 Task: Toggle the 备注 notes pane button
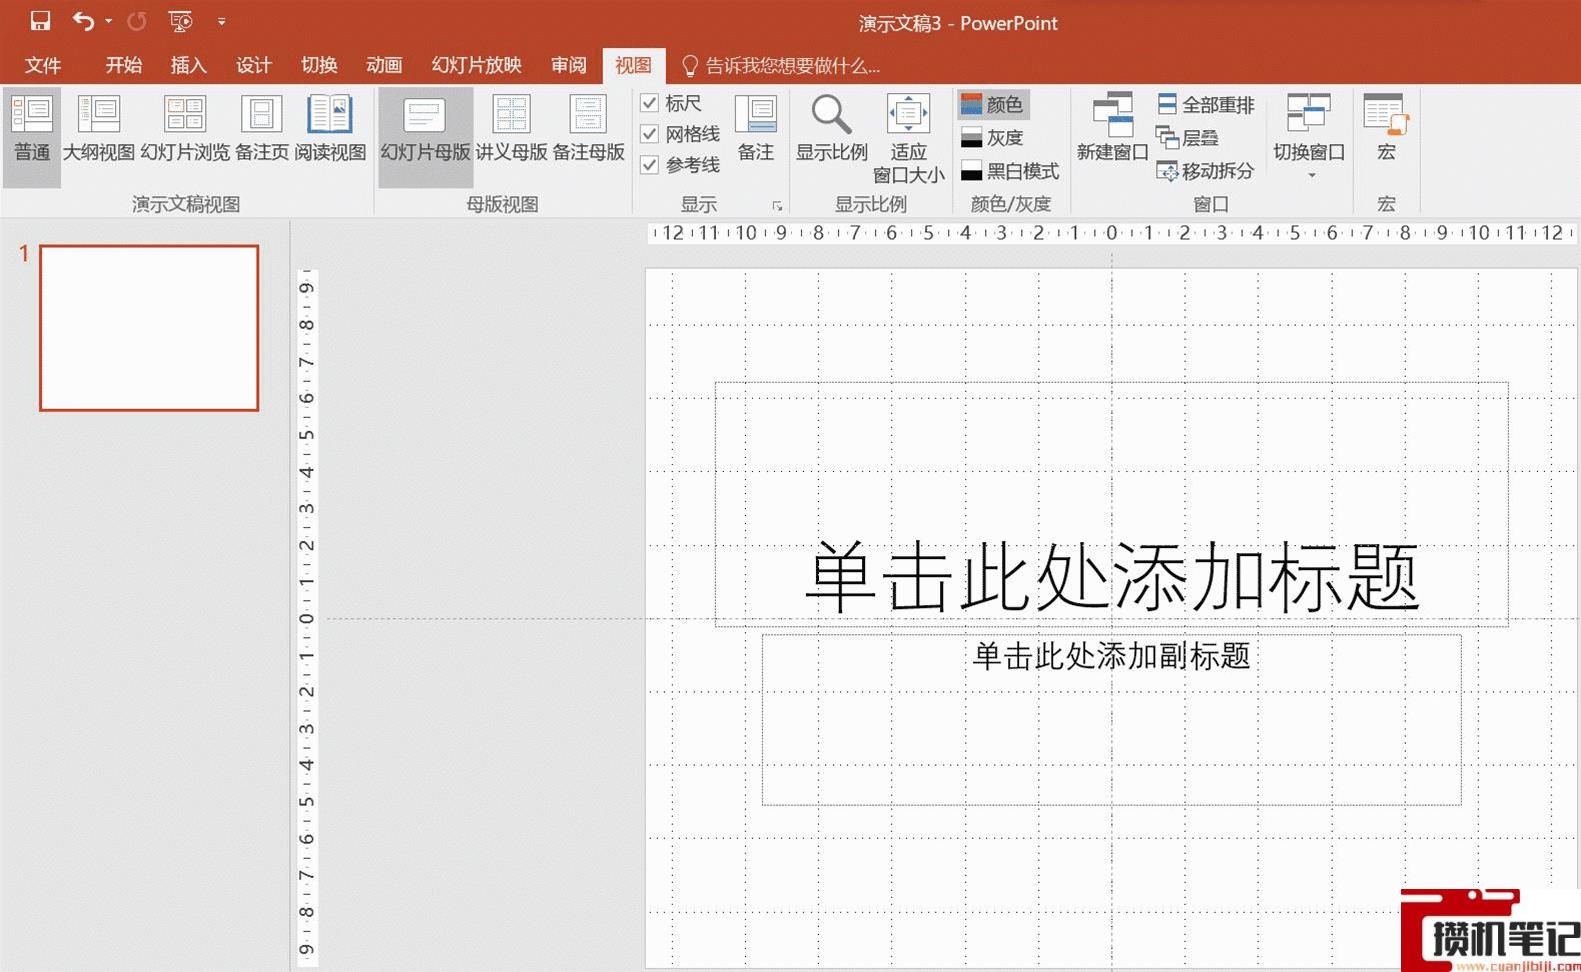(x=756, y=128)
